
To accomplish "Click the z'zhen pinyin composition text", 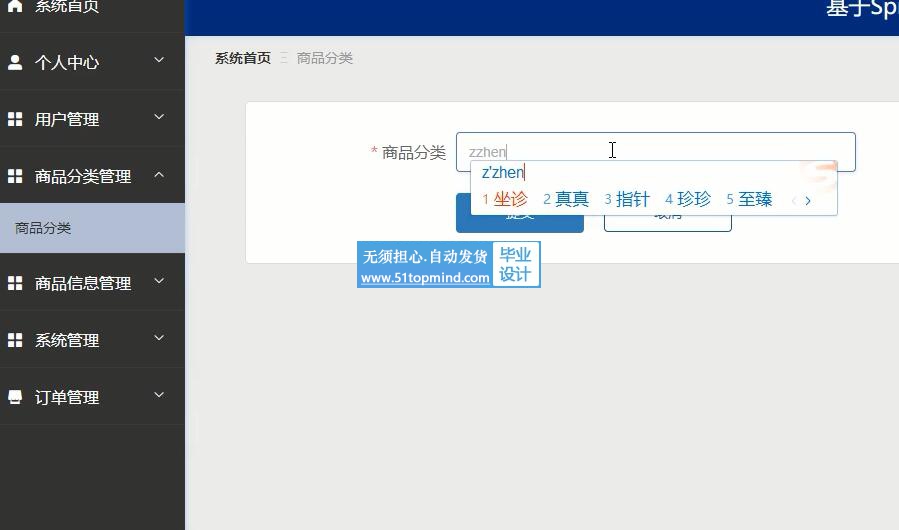I will [503, 172].
